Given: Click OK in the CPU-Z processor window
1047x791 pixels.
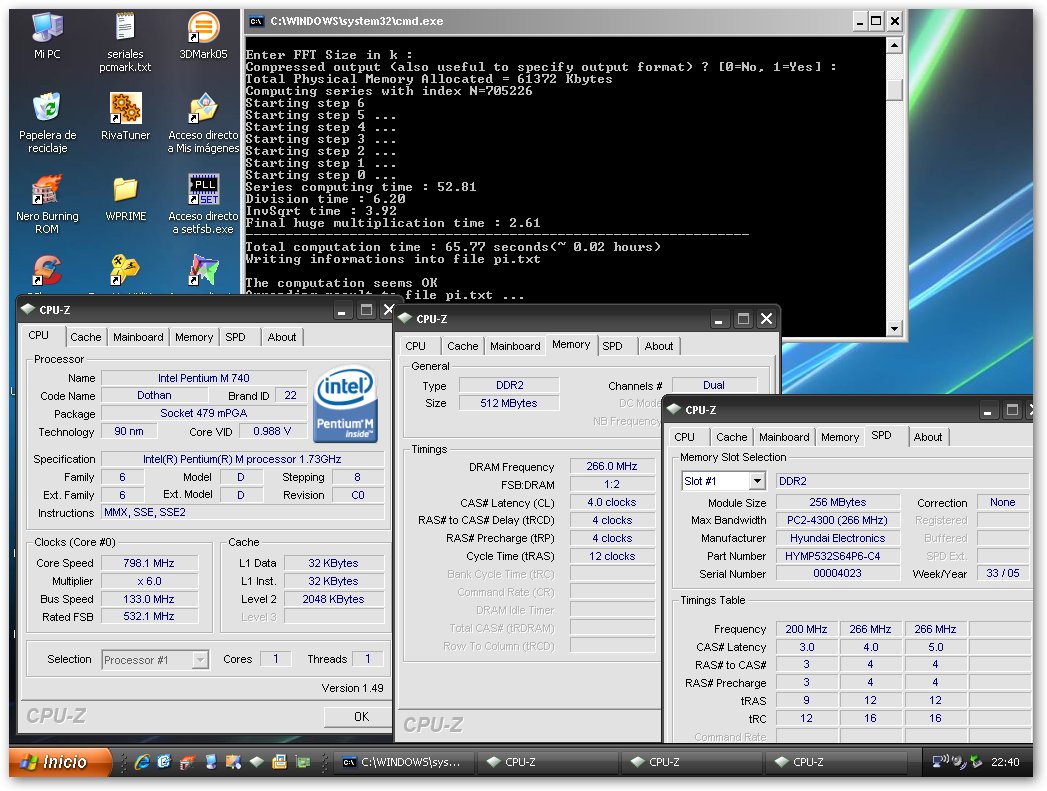Looking at the screenshot, I should [359, 716].
